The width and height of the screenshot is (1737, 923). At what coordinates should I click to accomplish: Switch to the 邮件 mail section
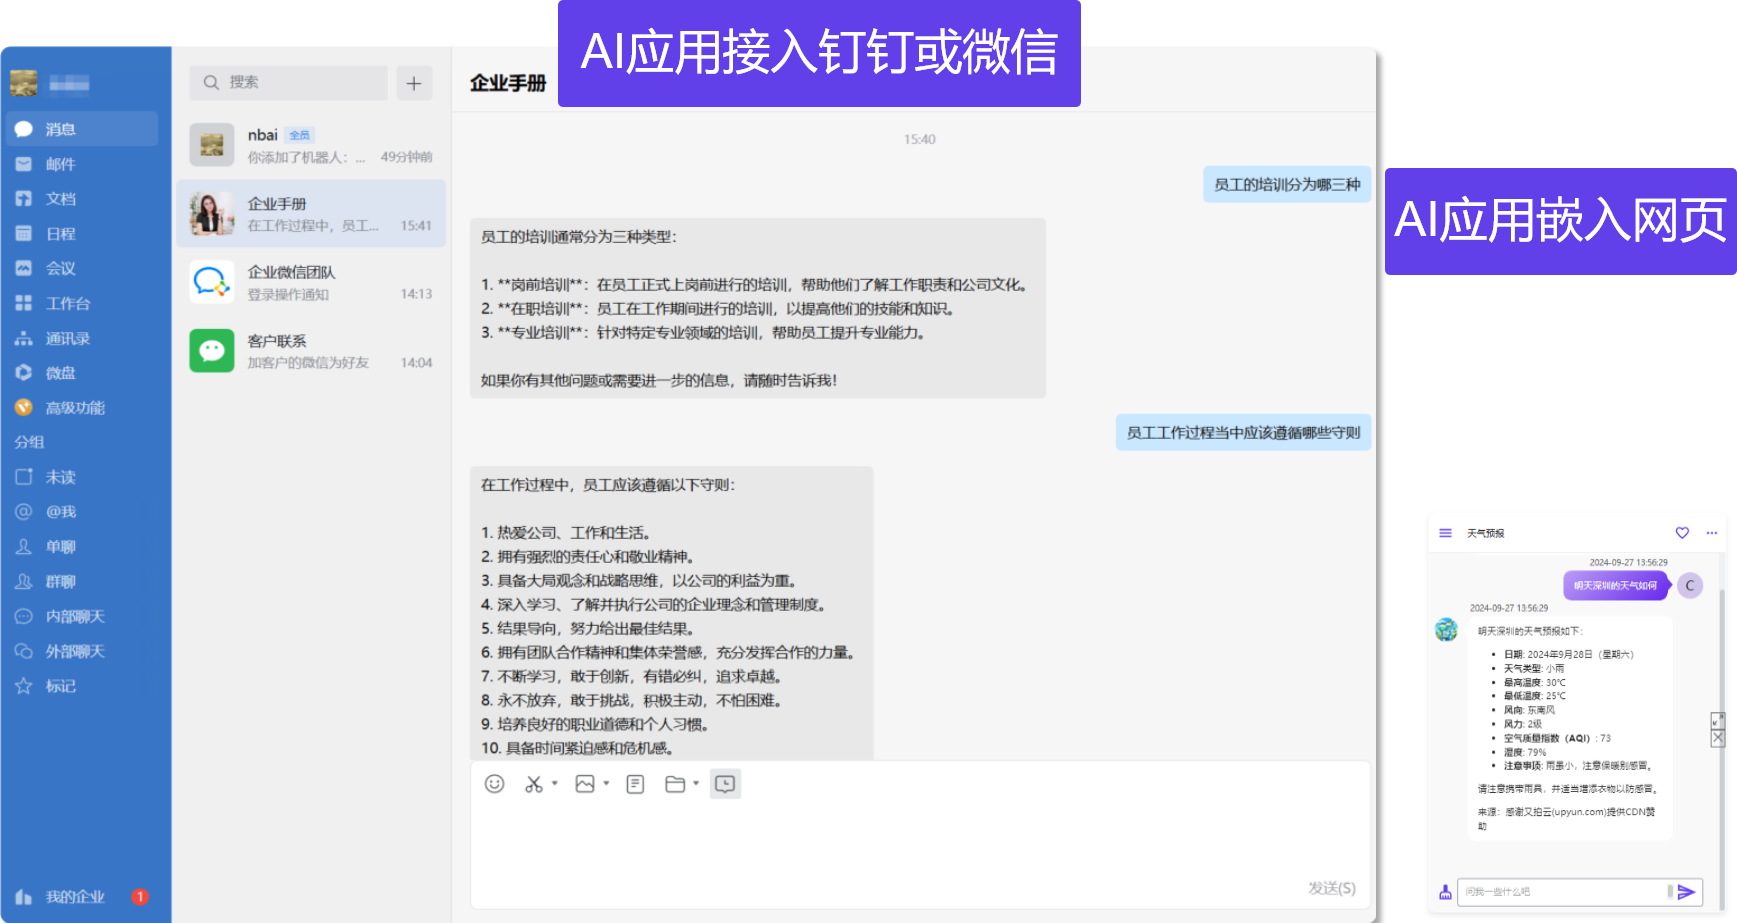(60, 163)
